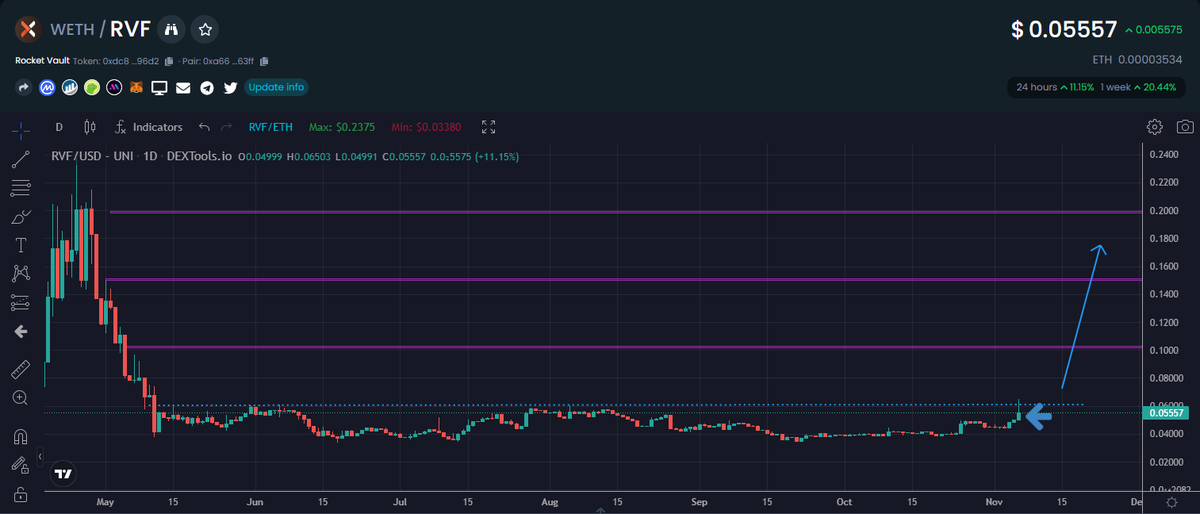This screenshot has width=1200, height=514.
Task: Click the Rocket Vault token logo
Action: coord(27,30)
